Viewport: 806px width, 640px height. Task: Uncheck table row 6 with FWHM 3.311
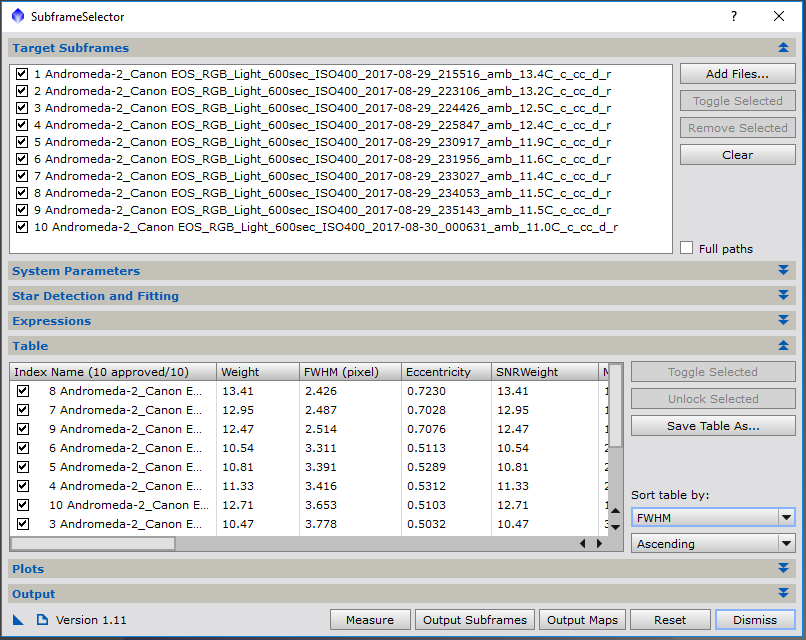(x=23, y=448)
